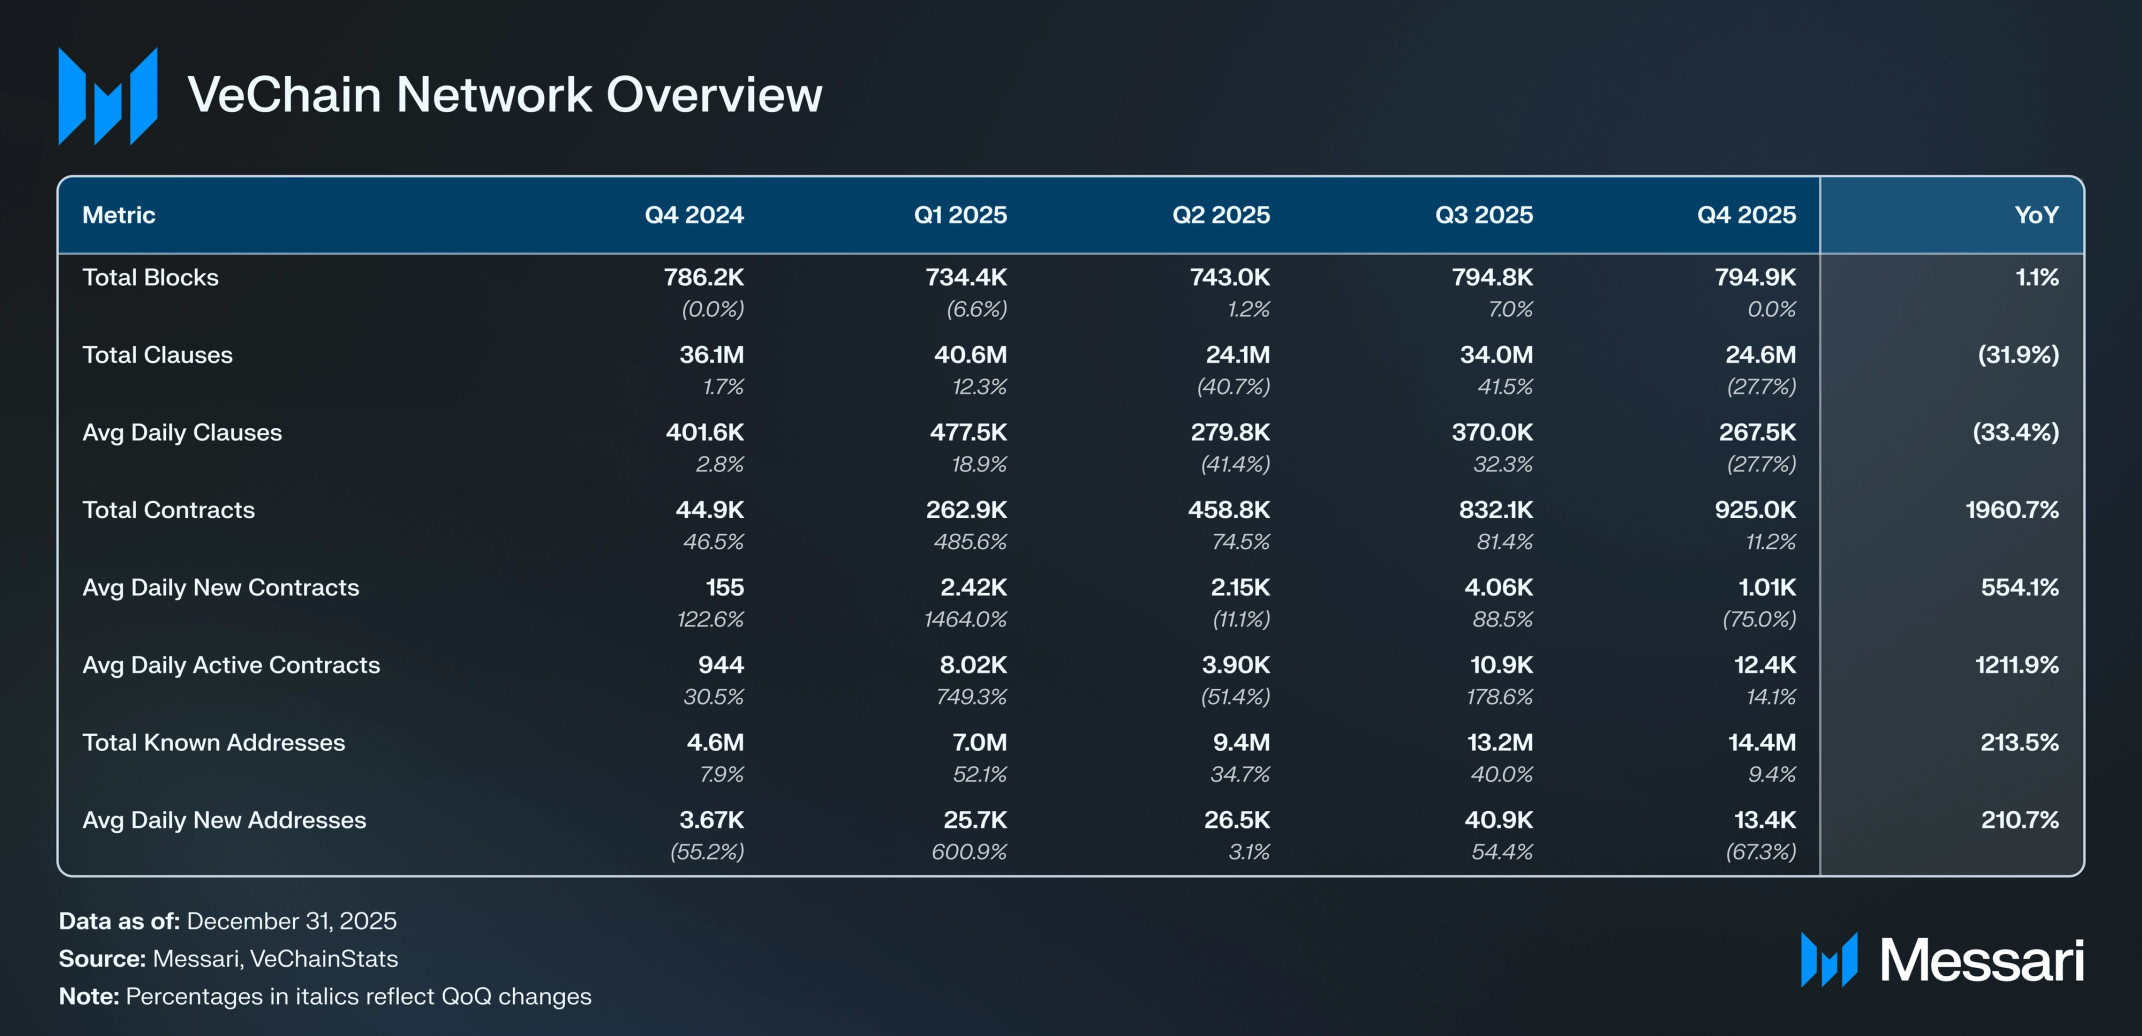
Task: Click the "Q4 2025" column header
Action: [x=1747, y=215]
